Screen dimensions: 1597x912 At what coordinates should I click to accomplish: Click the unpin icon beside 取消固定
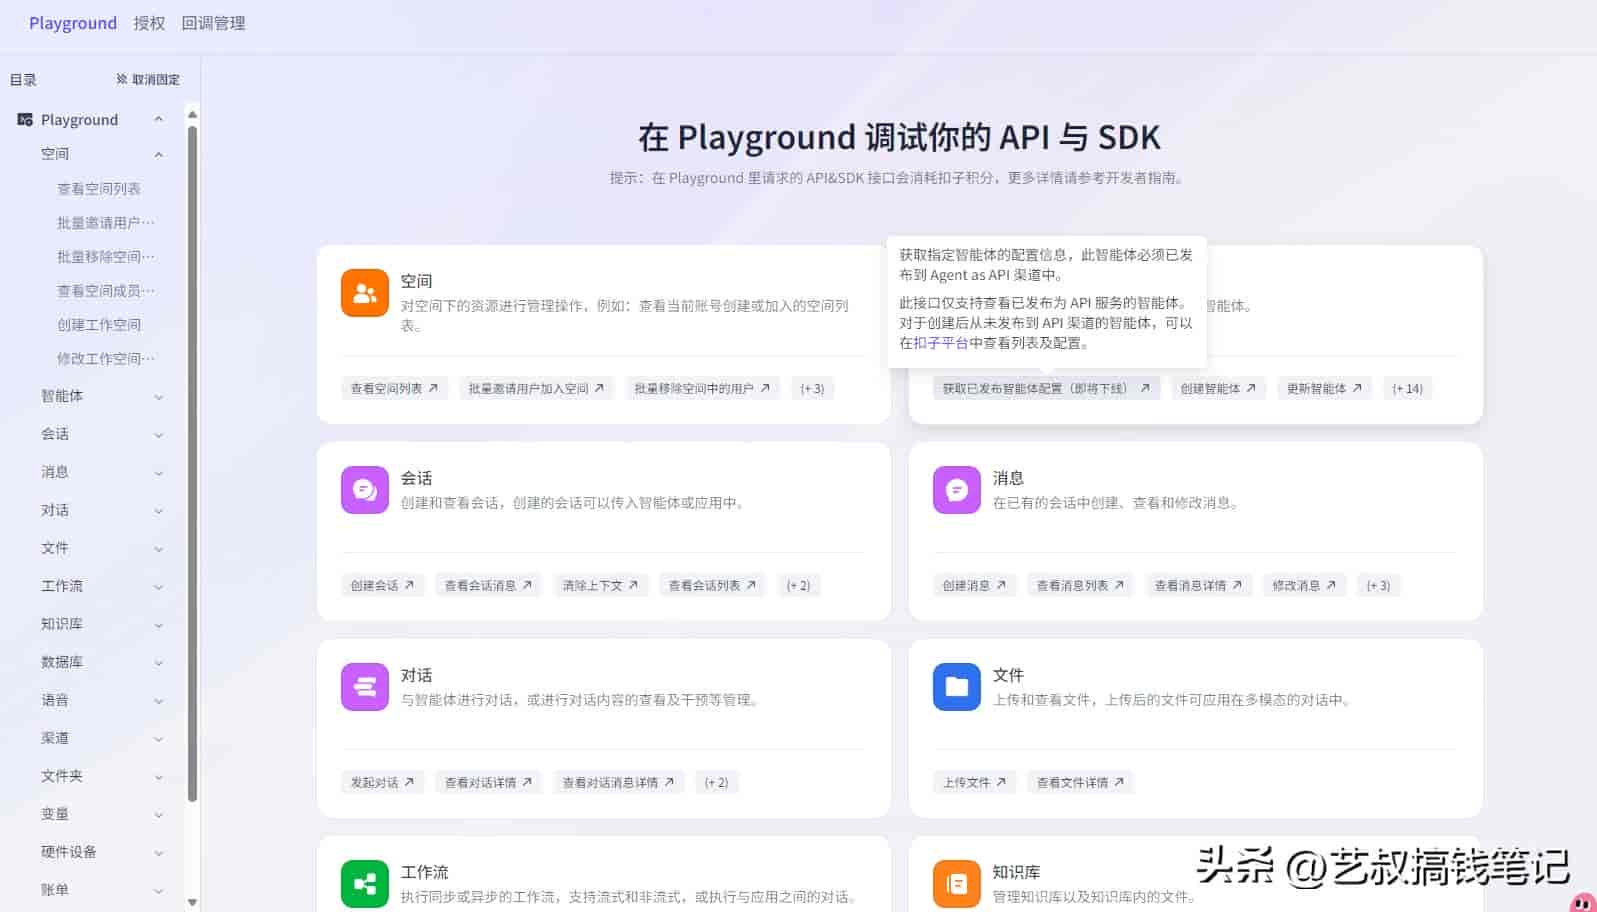(x=122, y=79)
